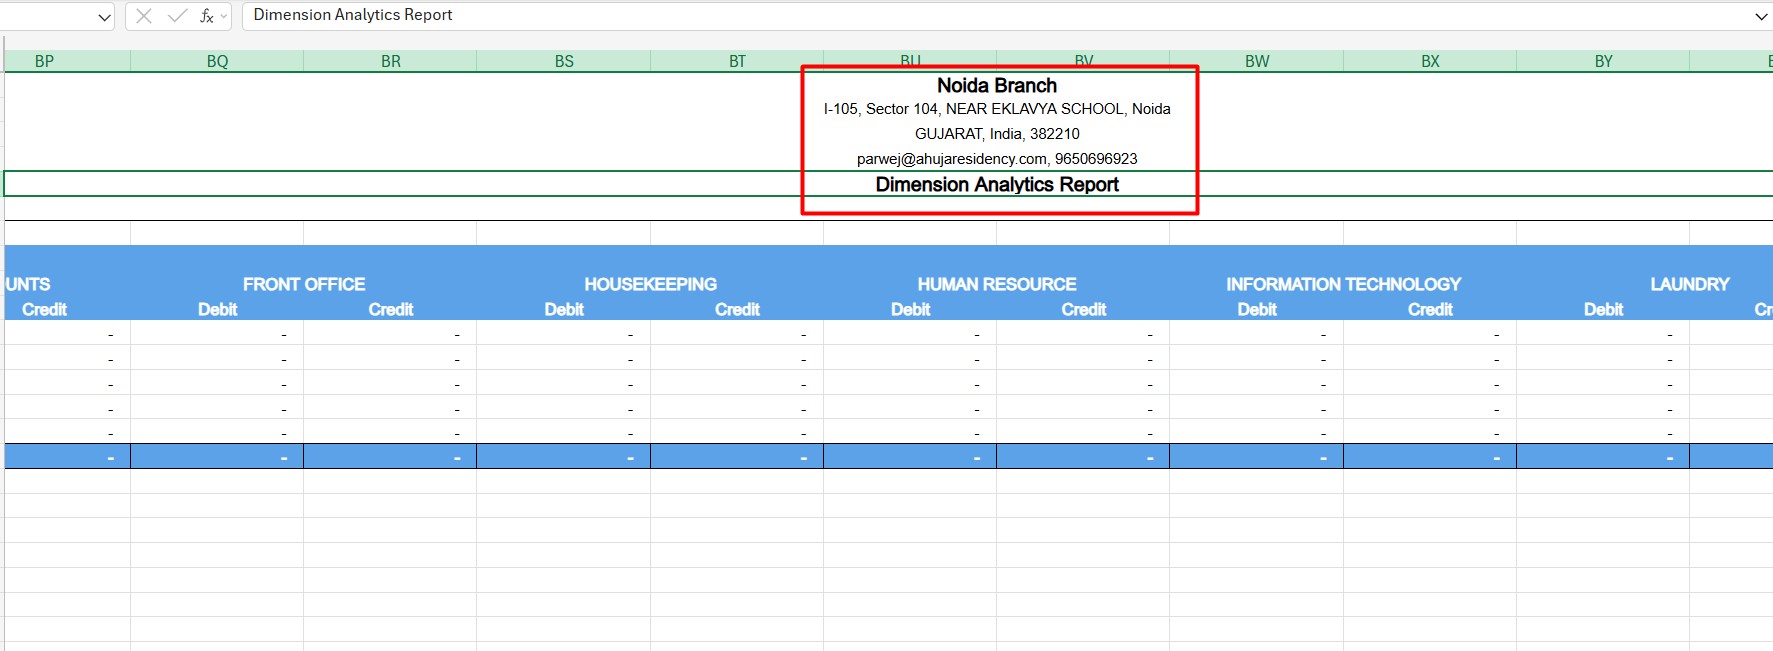Click the parwej@ahujaresidency.com contact line

tap(997, 159)
